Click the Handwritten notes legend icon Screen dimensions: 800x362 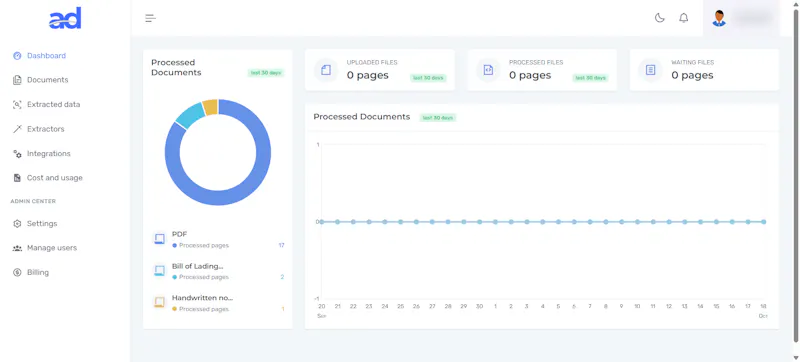(x=160, y=302)
